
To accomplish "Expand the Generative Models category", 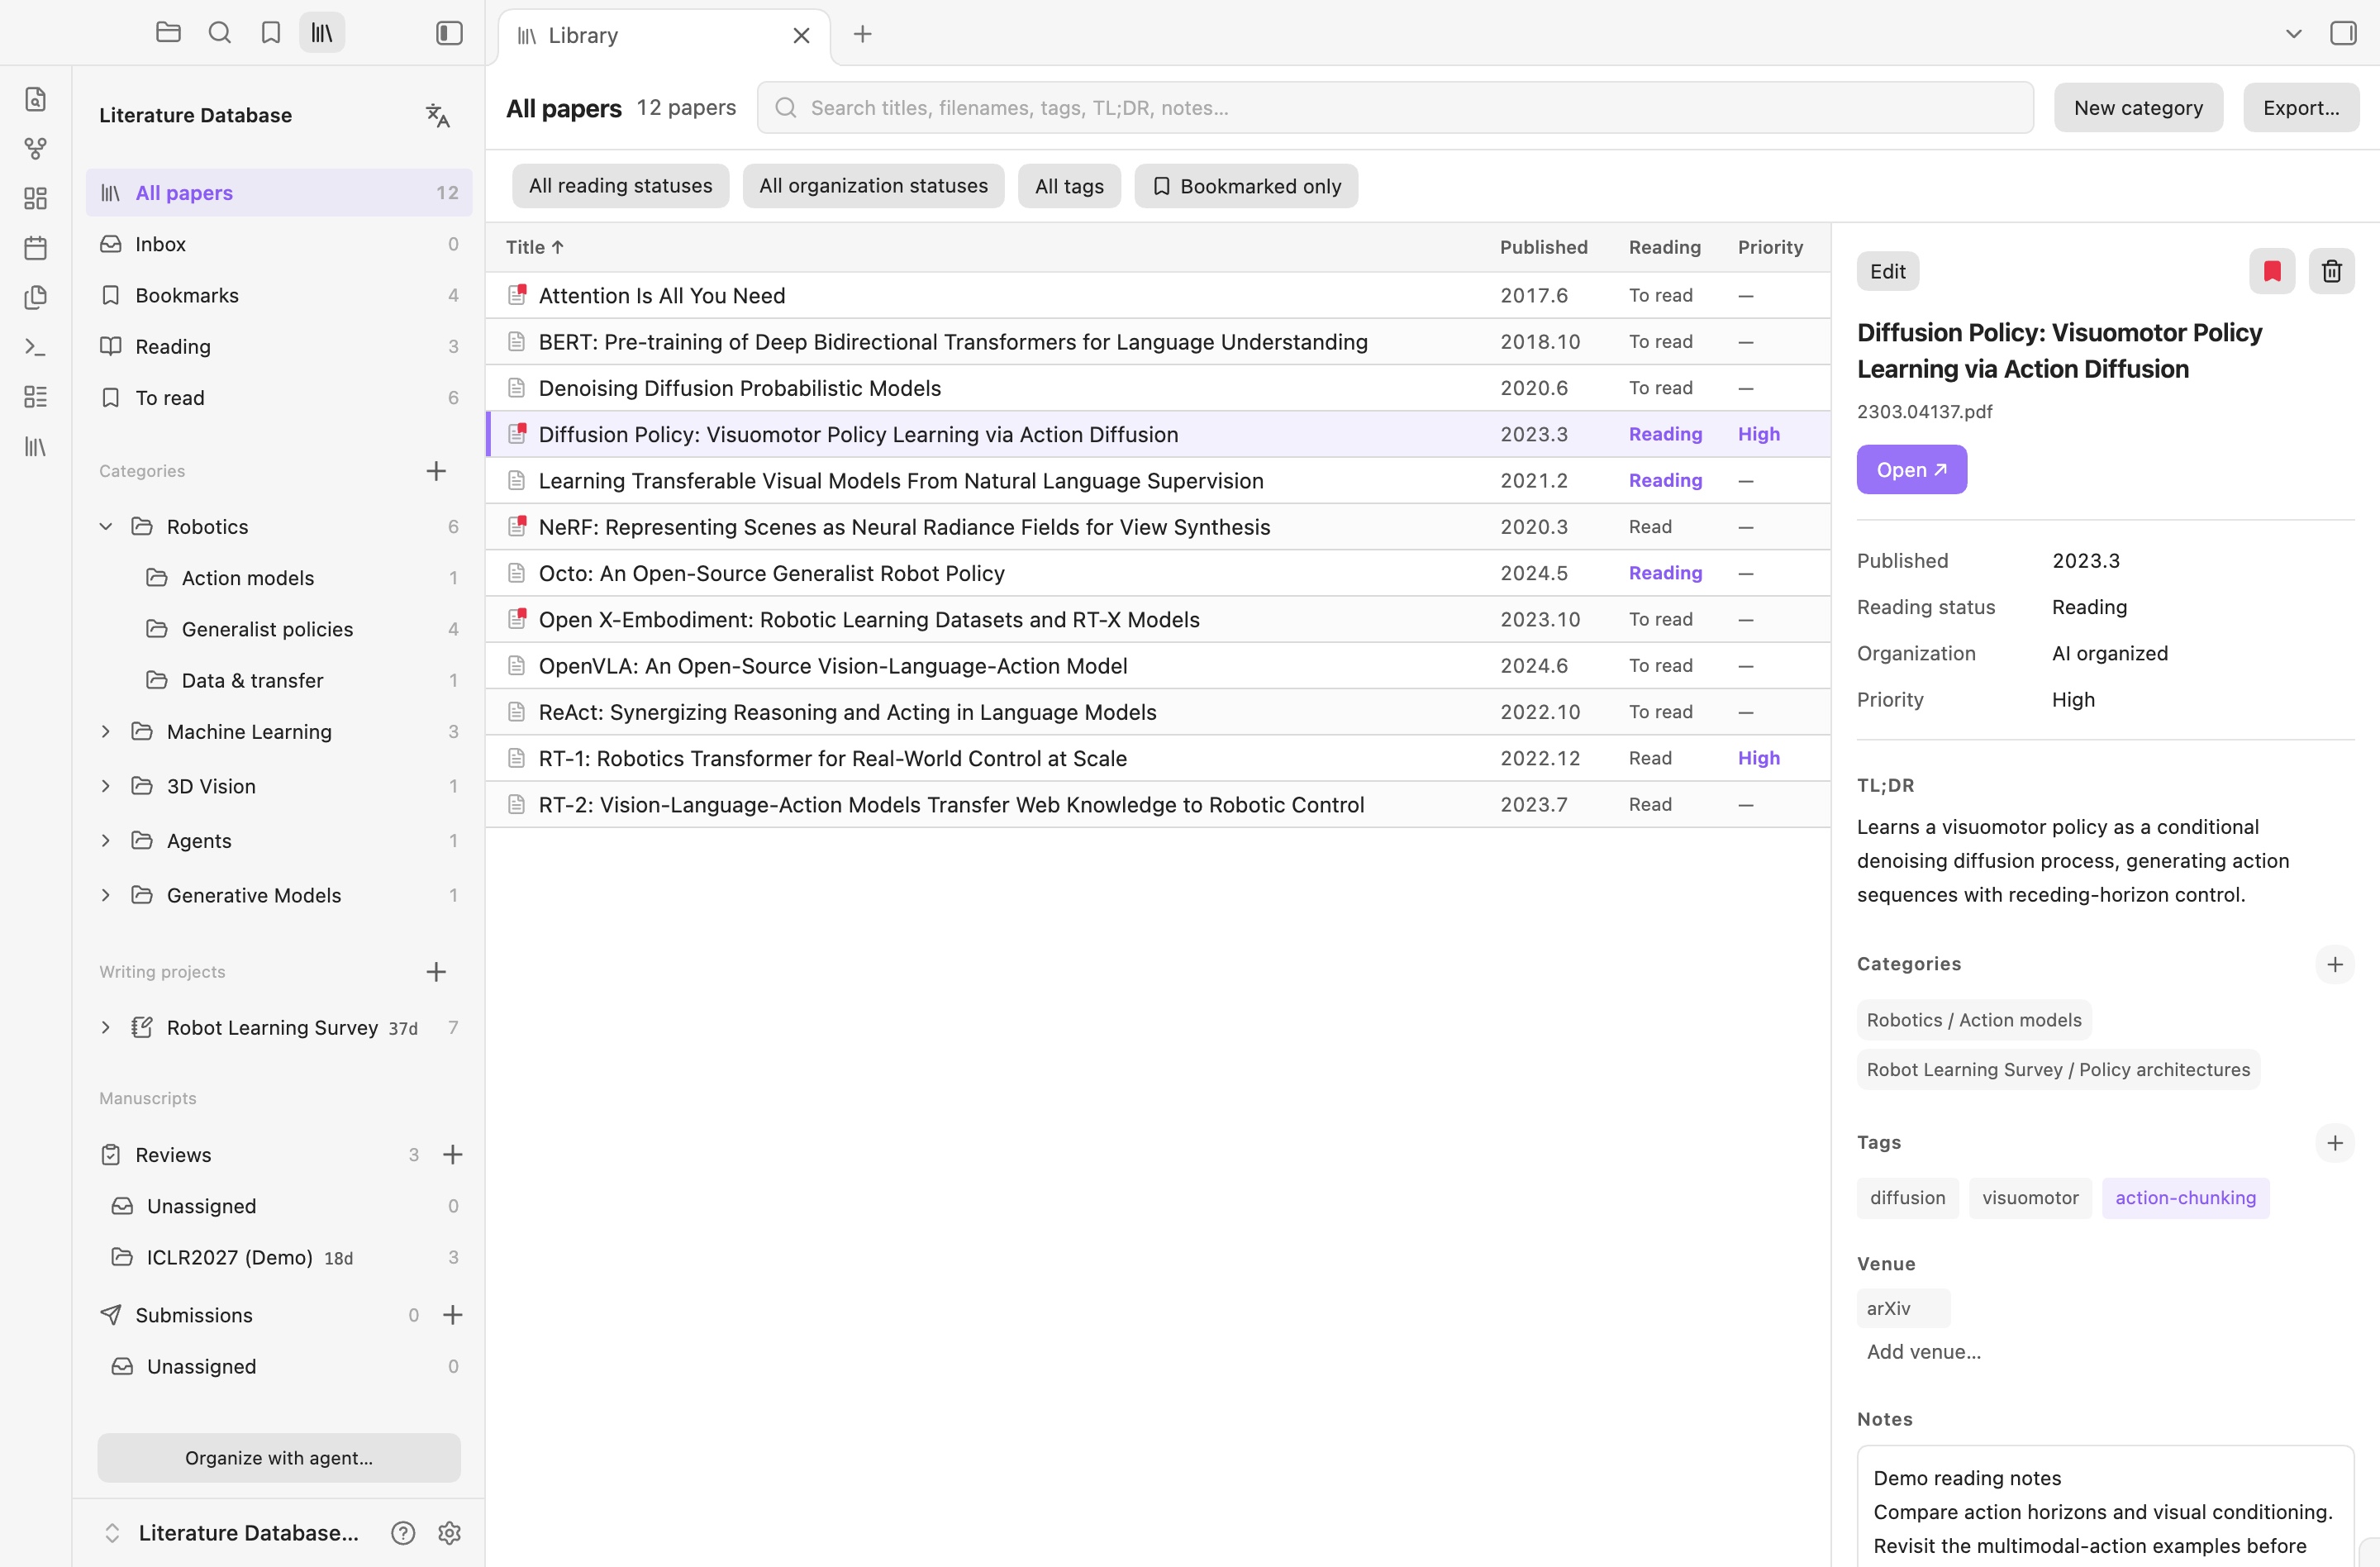I will (x=106, y=895).
